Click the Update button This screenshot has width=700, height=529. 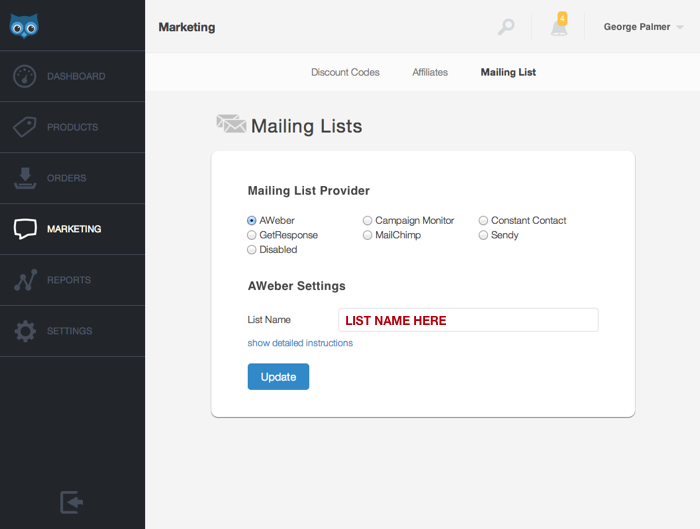tap(278, 377)
